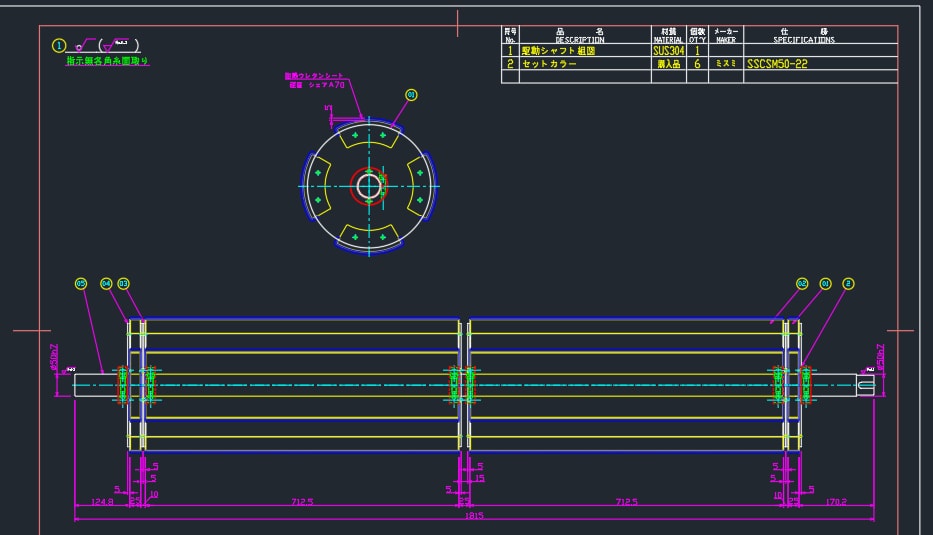Select balloon 2 pointing to the set collar

tap(849, 284)
